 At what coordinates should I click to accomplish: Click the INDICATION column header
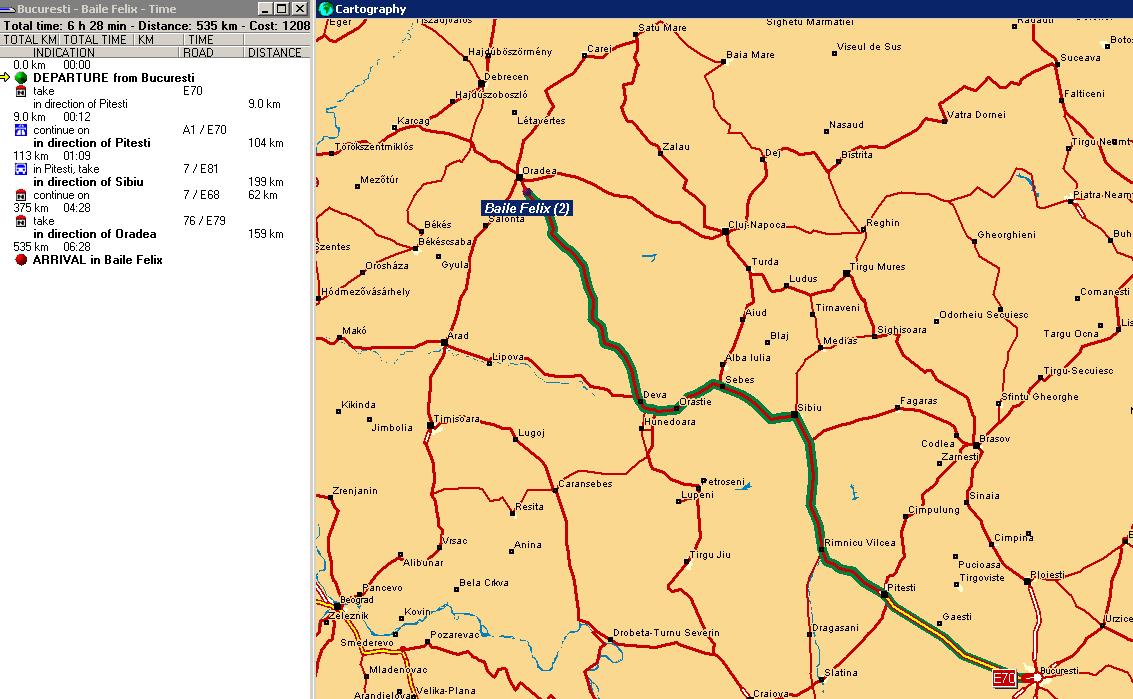coord(64,53)
